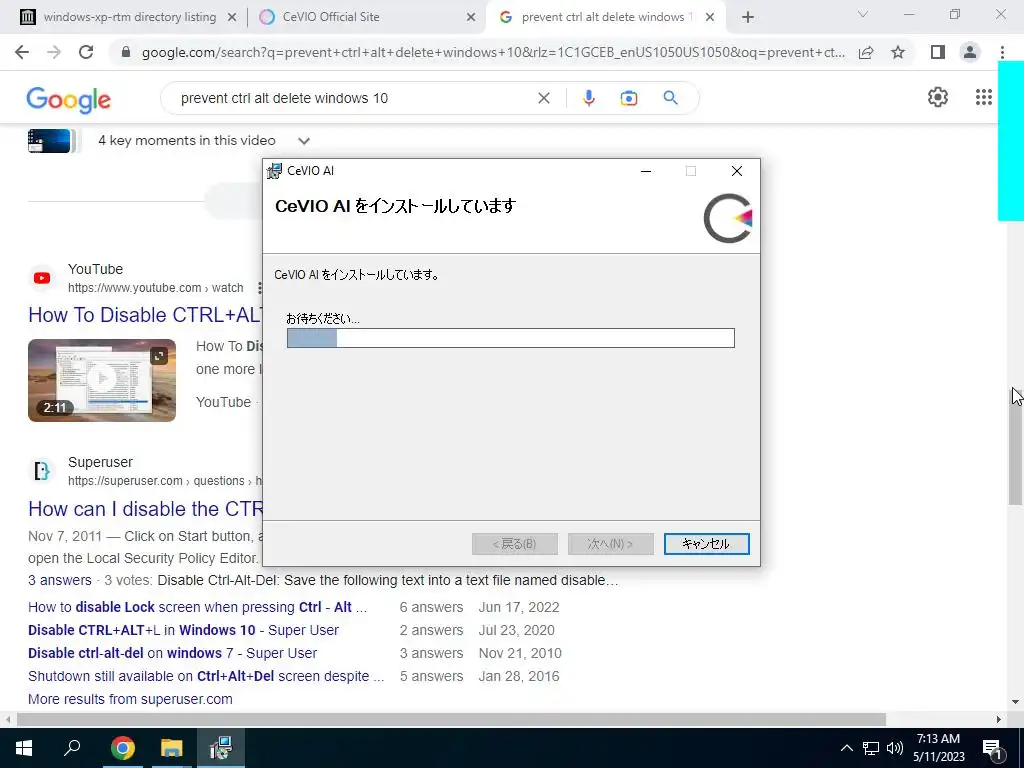
Task: Expand 4 key moments in this video
Action: [304, 140]
